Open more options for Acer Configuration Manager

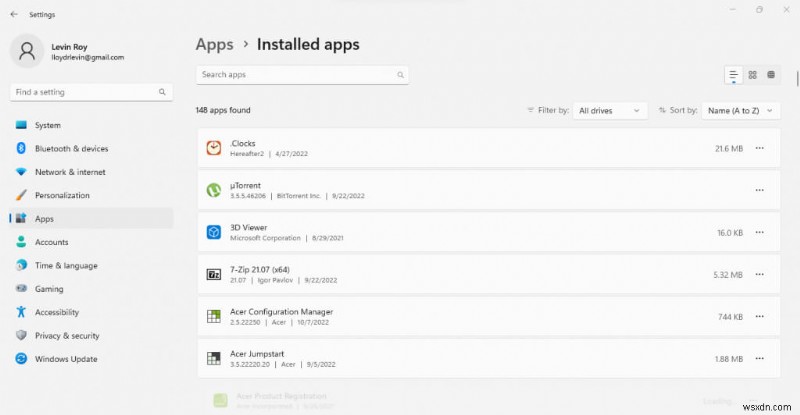[x=760, y=316]
